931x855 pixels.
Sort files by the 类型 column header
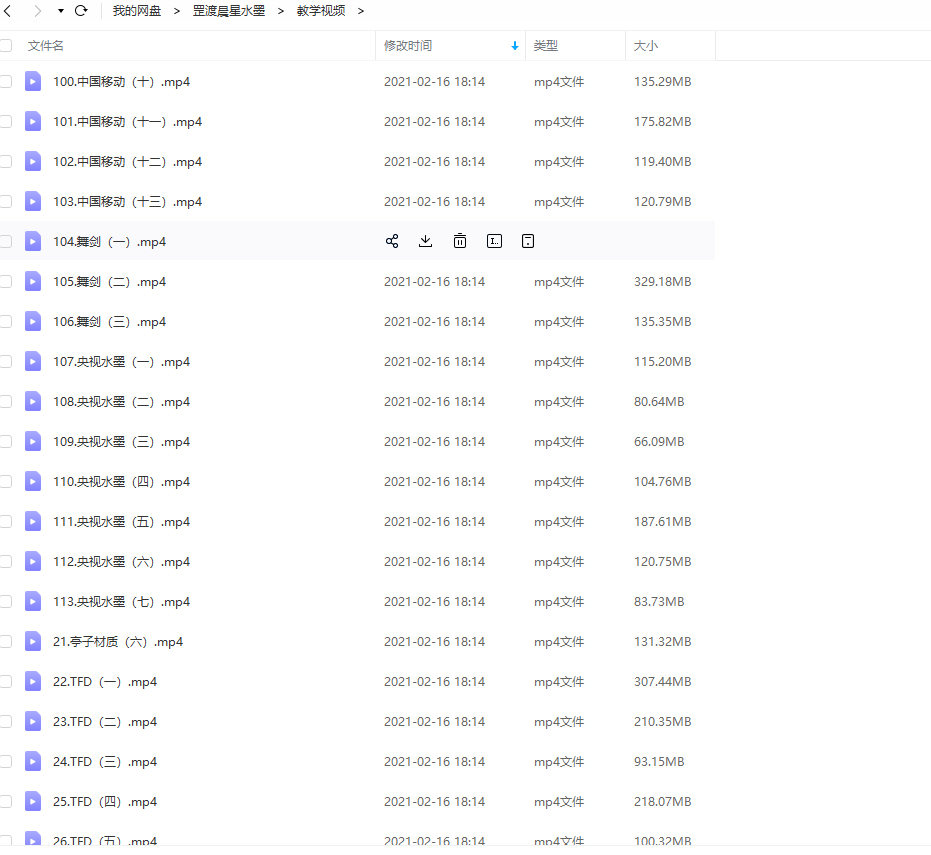coord(546,46)
